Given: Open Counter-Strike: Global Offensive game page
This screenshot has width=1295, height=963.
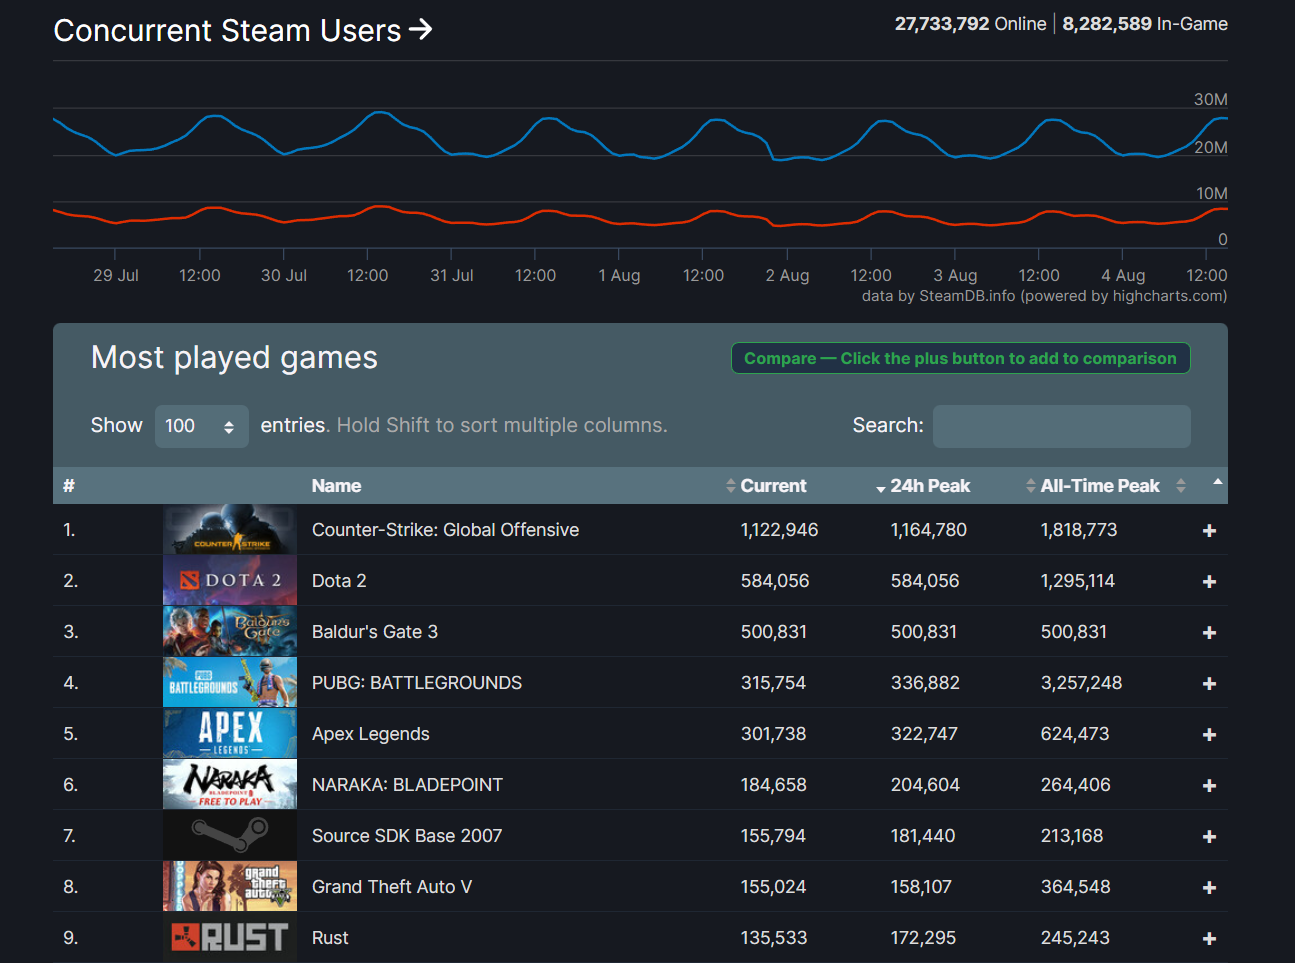Looking at the screenshot, I should (445, 530).
